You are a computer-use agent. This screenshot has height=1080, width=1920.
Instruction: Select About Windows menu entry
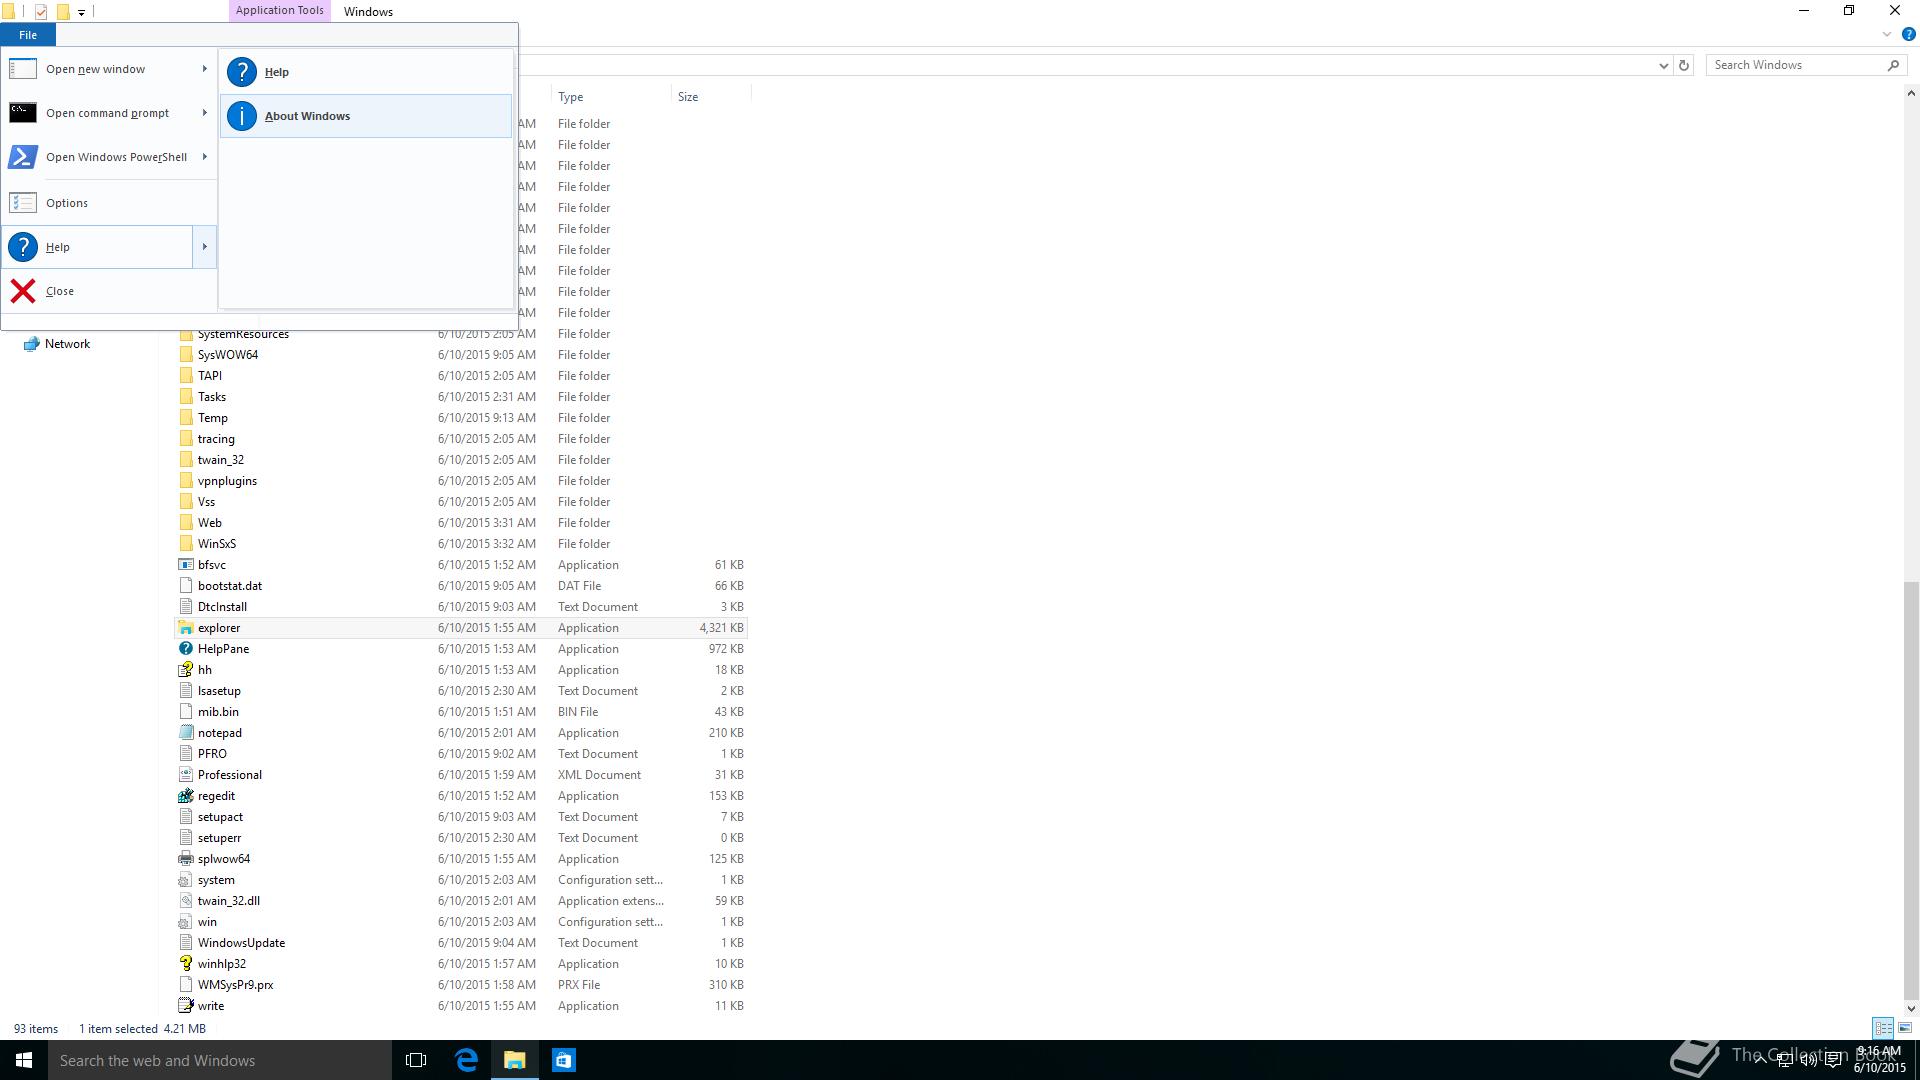(366, 116)
